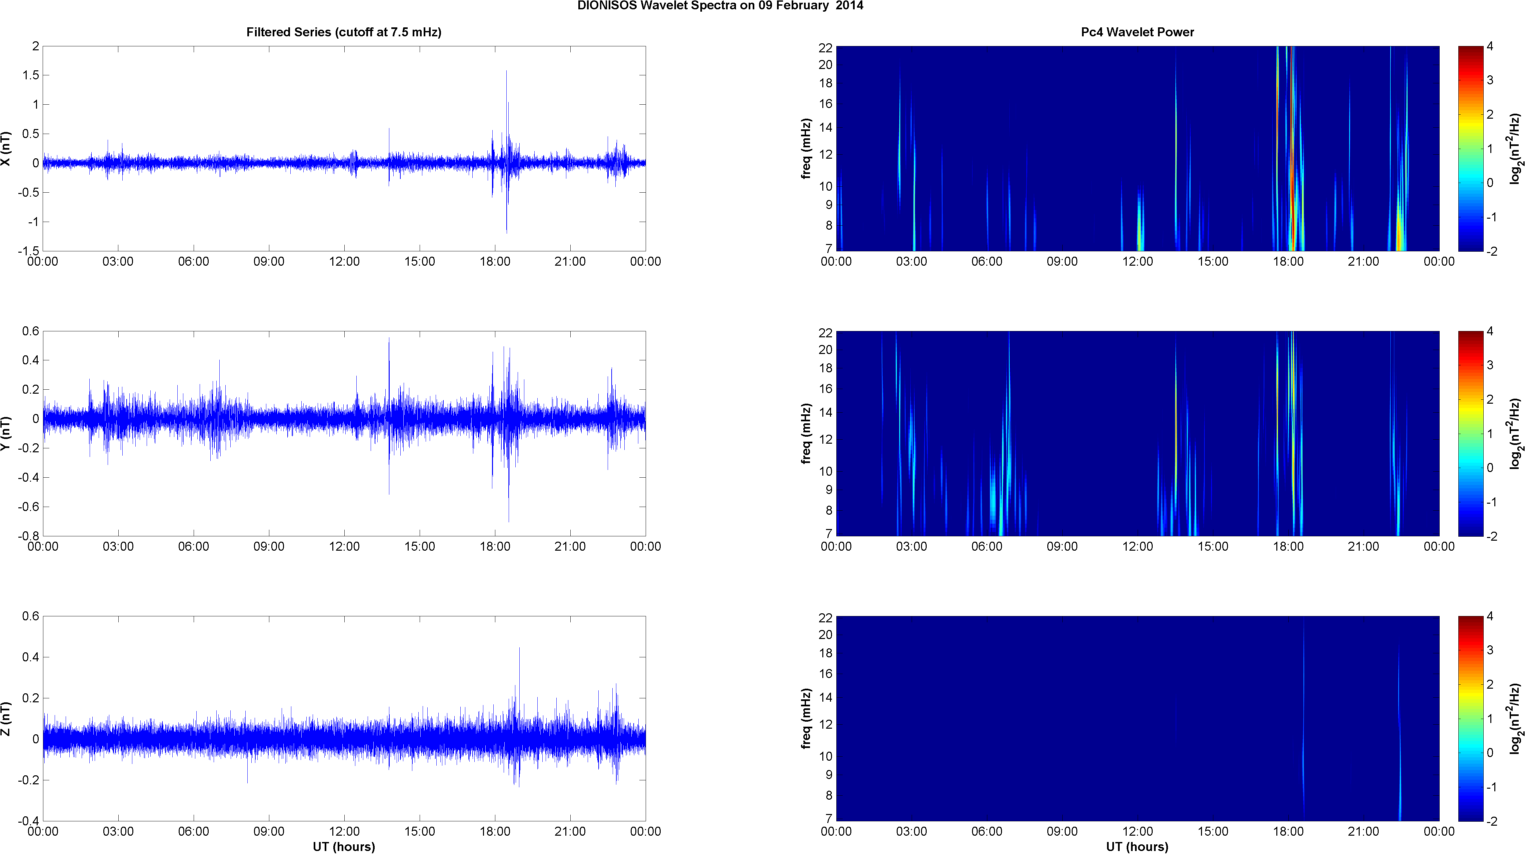The height and width of the screenshot is (854, 1525).
Task: Click the large 18:00 spike in X series
Action: (506, 150)
